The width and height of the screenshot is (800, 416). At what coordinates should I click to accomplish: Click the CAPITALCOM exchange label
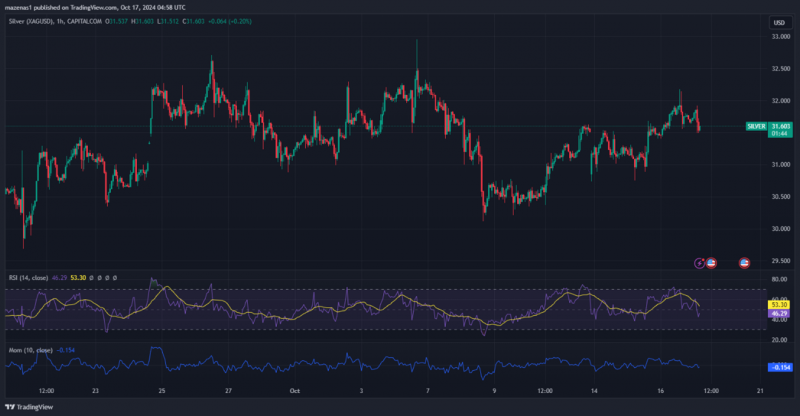84,21
